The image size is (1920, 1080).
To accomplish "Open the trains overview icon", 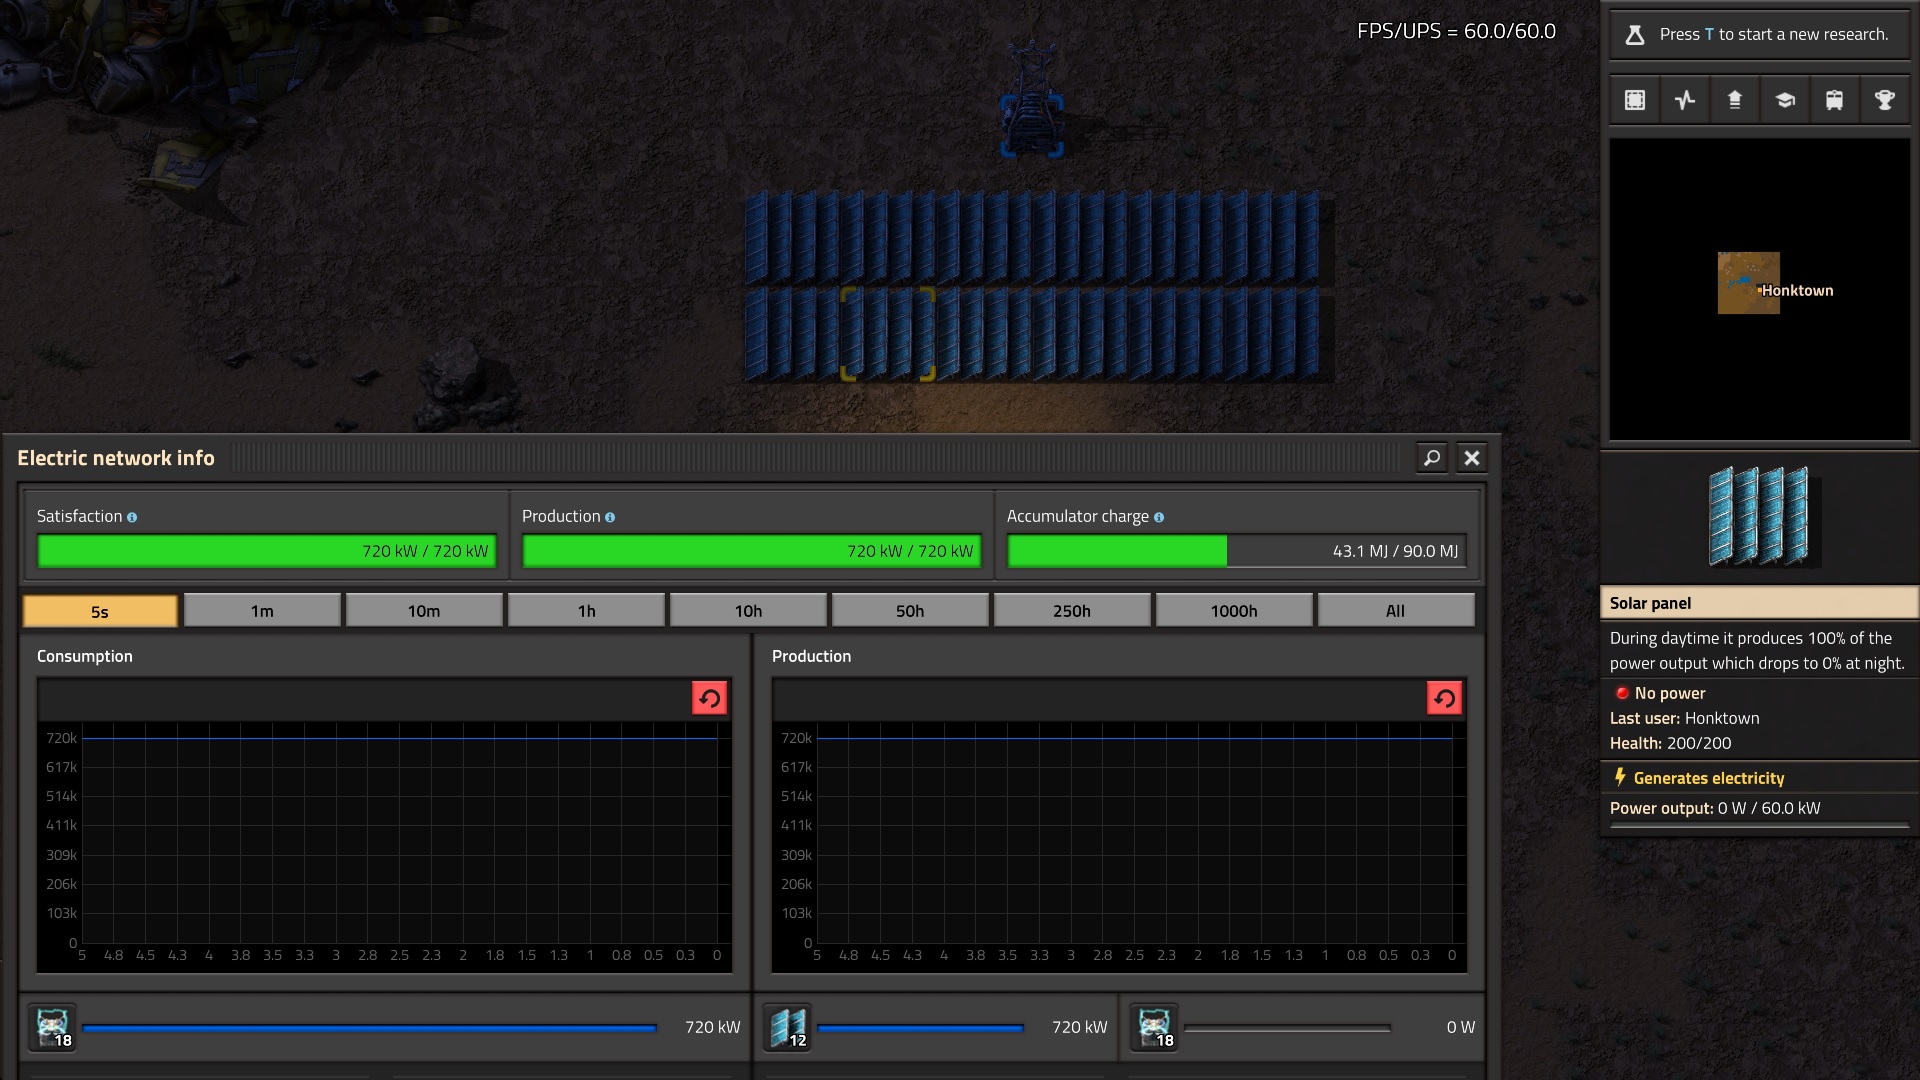I will coord(1835,100).
